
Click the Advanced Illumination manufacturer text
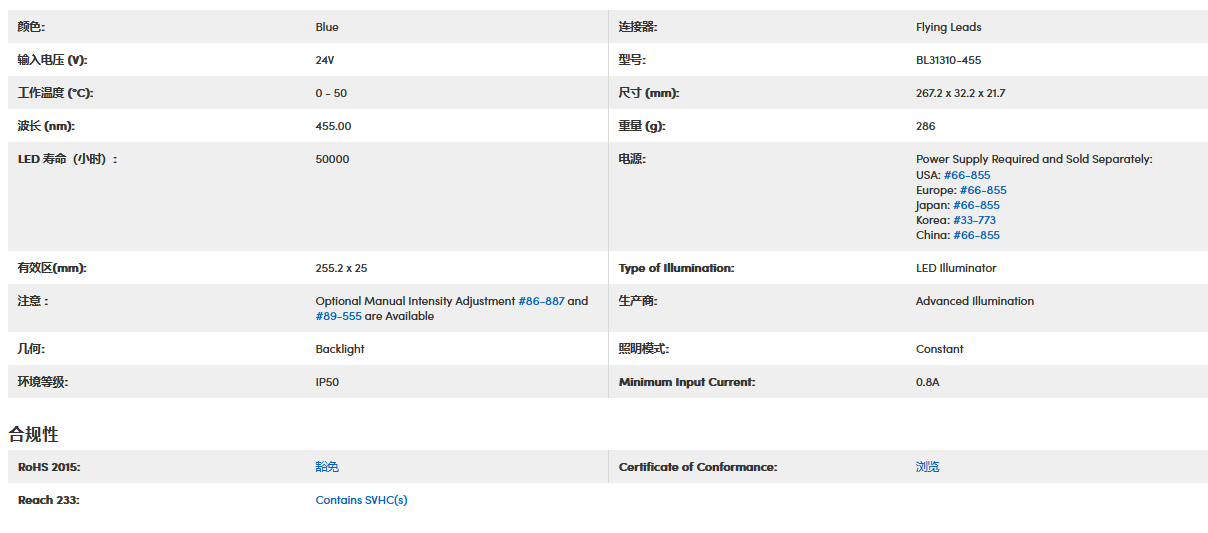point(974,301)
